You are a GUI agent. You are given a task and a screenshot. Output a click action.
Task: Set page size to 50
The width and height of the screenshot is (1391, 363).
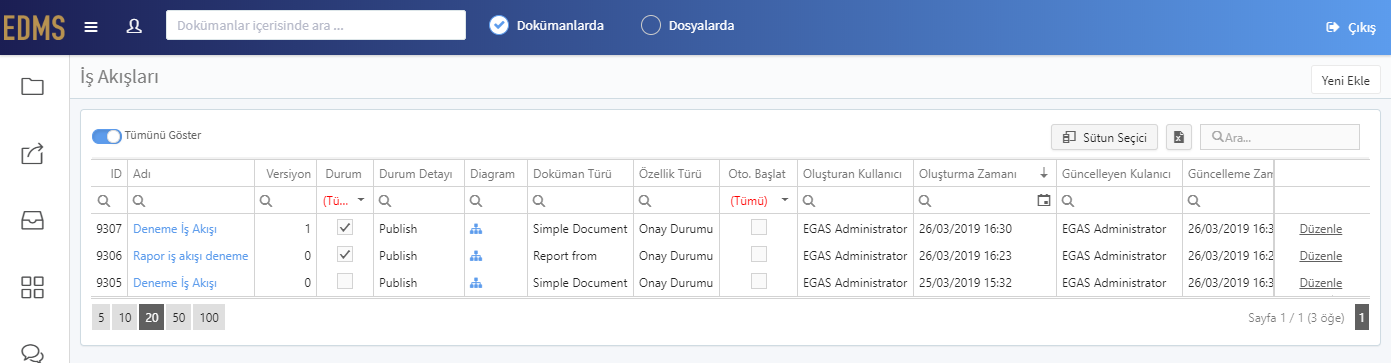[x=179, y=318]
